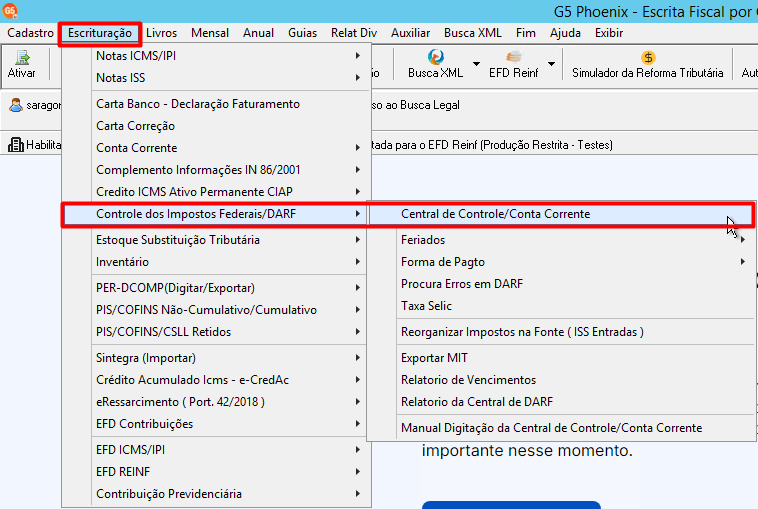The height and width of the screenshot is (509, 758).
Task: Expand the Conta Corrente submenu
Action: (216, 147)
